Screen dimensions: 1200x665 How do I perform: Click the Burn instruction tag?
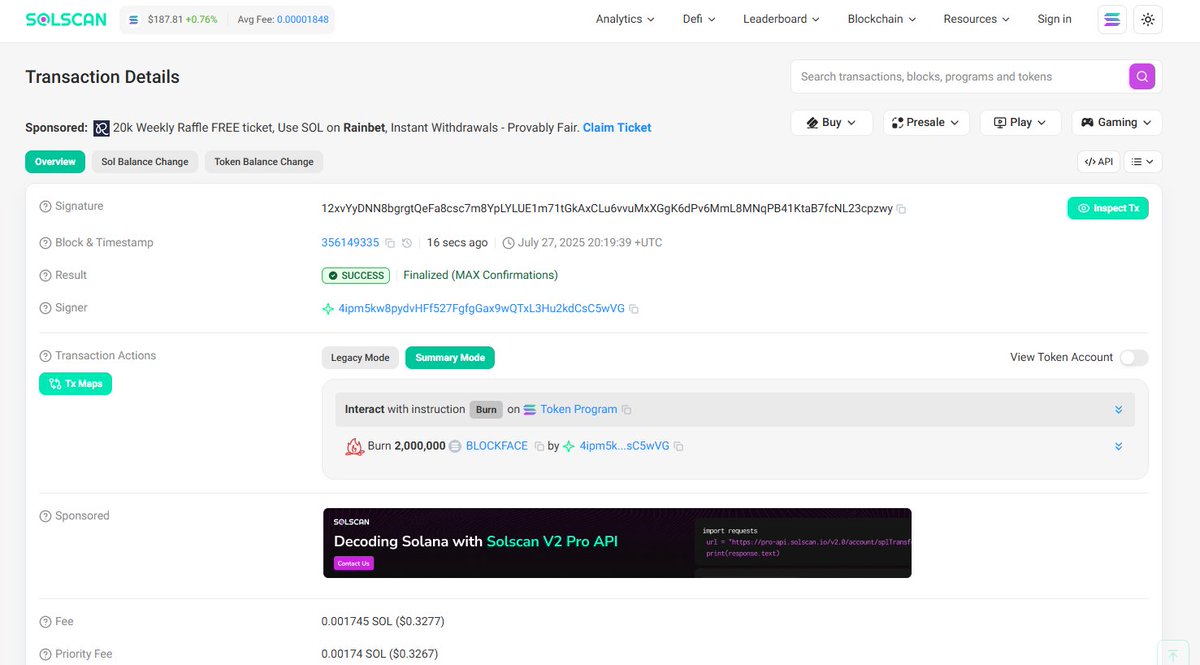click(x=486, y=410)
